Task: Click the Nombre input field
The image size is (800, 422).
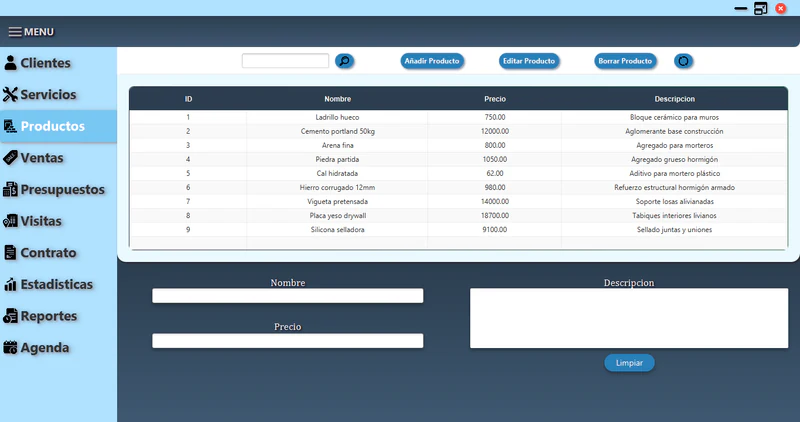Action: pyautogui.click(x=288, y=295)
